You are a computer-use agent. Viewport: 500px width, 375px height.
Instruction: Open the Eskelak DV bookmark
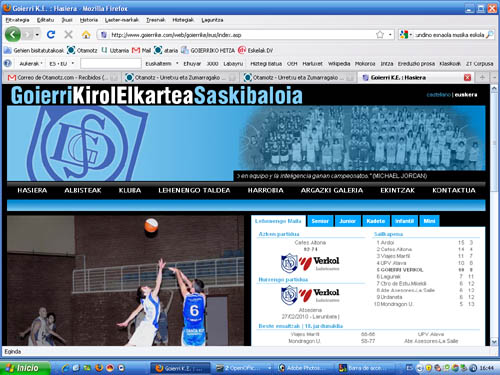(x=255, y=50)
